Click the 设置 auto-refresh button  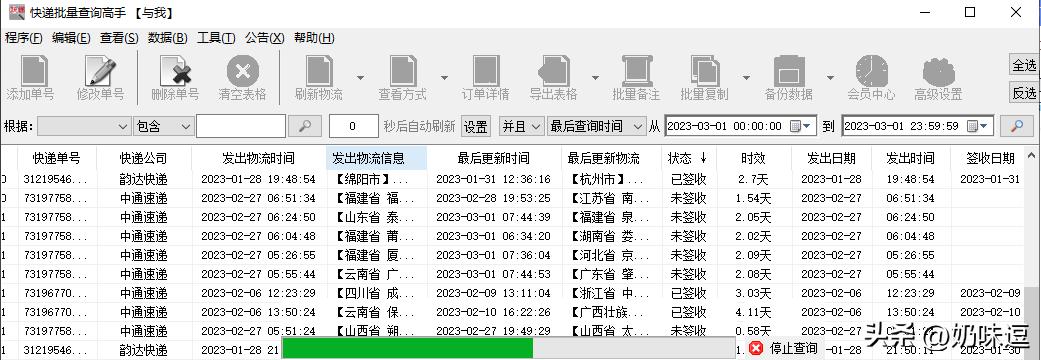pos(475,126)
